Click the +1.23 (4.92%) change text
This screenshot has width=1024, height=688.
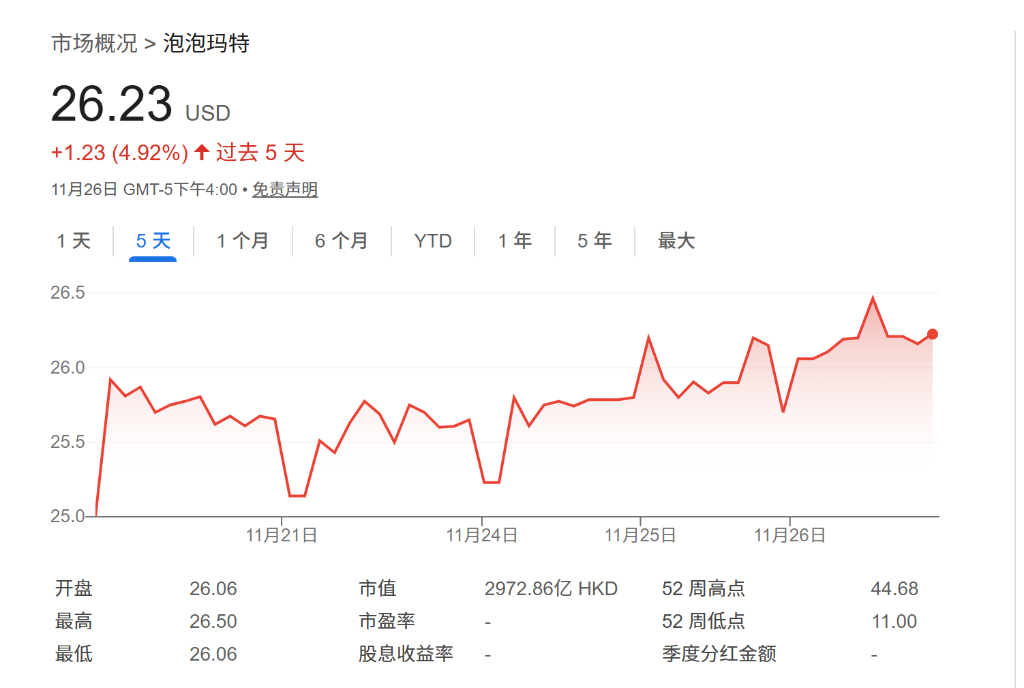tap(118, 152)
